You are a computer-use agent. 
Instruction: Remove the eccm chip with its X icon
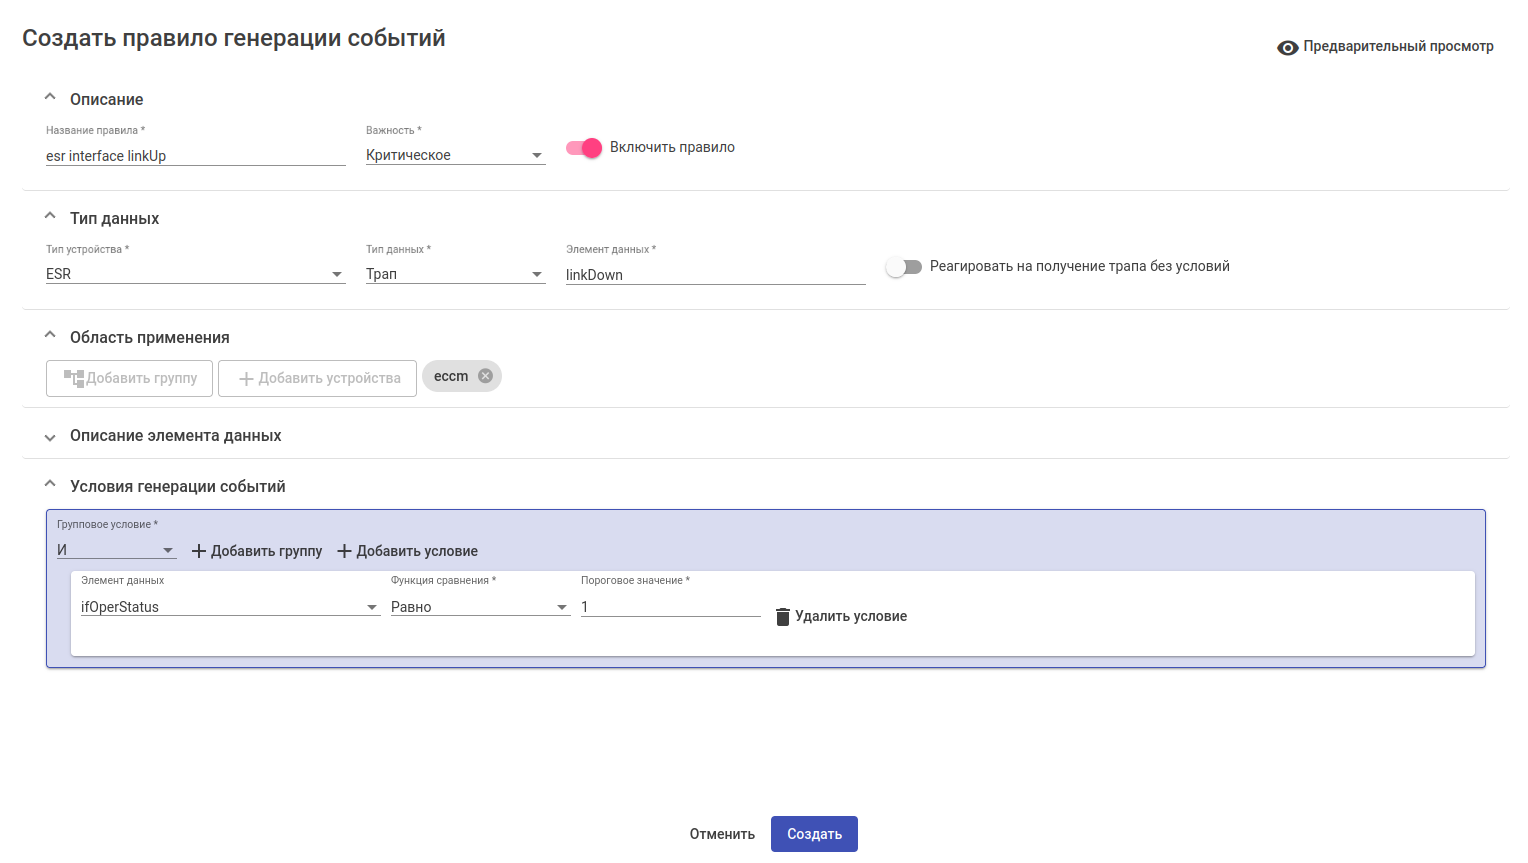coord(485,376)
